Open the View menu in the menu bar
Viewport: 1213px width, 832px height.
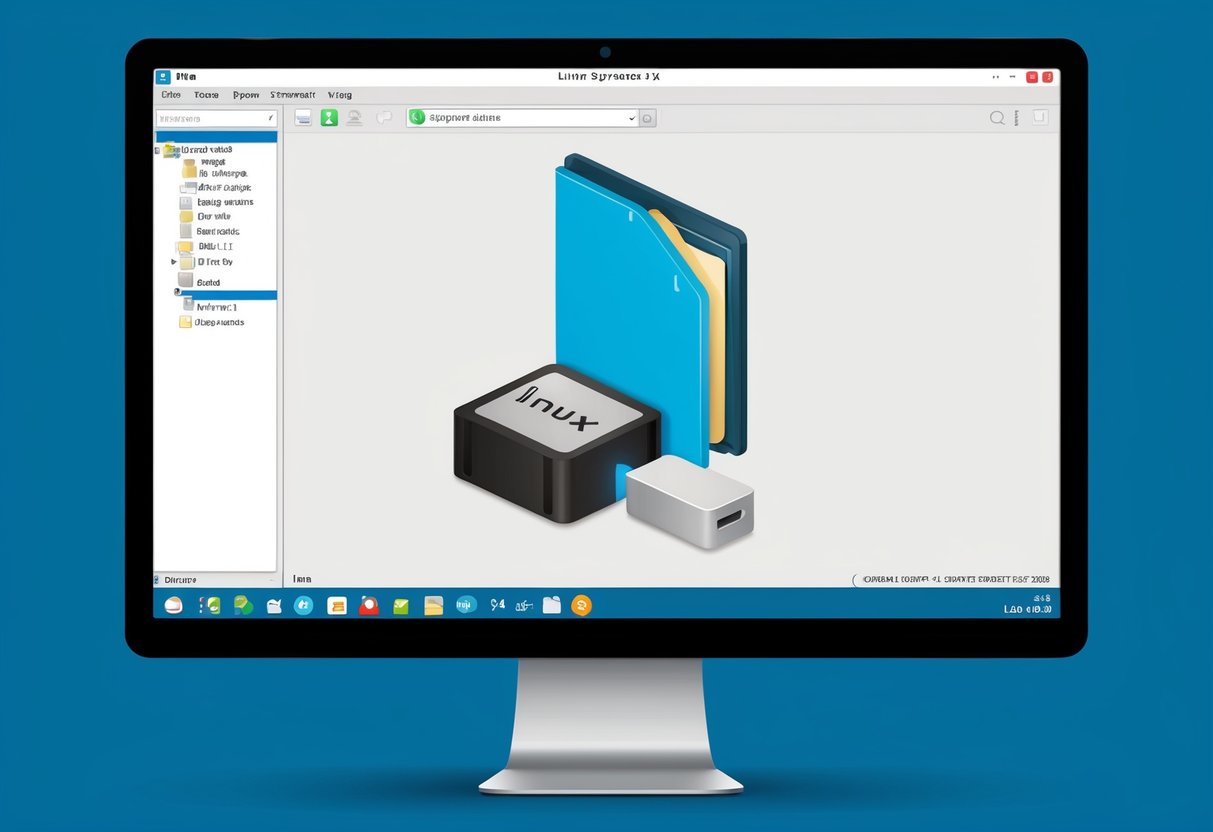click(x=339, y=94)
